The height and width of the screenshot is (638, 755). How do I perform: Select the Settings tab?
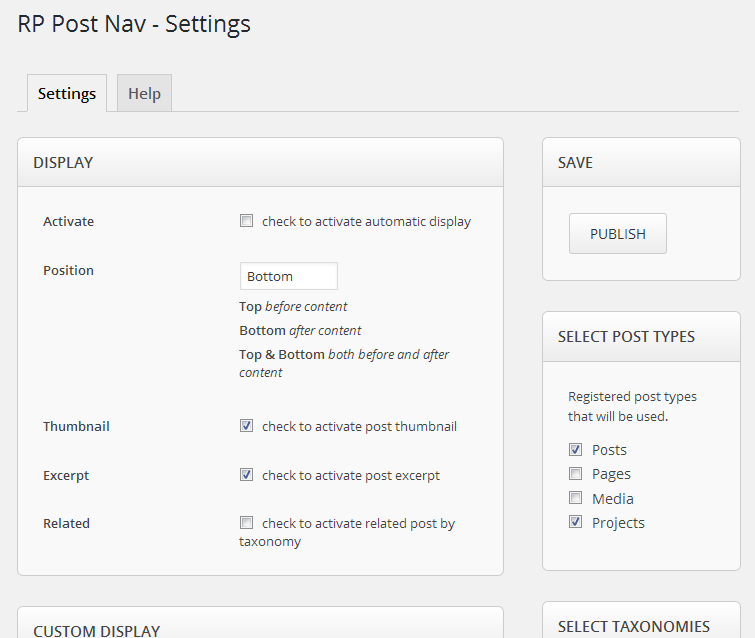click(67, 93)
